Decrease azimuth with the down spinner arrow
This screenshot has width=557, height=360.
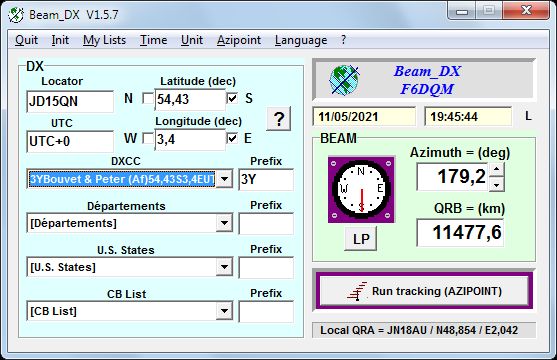pyautogui.click(x=496, y=184)
